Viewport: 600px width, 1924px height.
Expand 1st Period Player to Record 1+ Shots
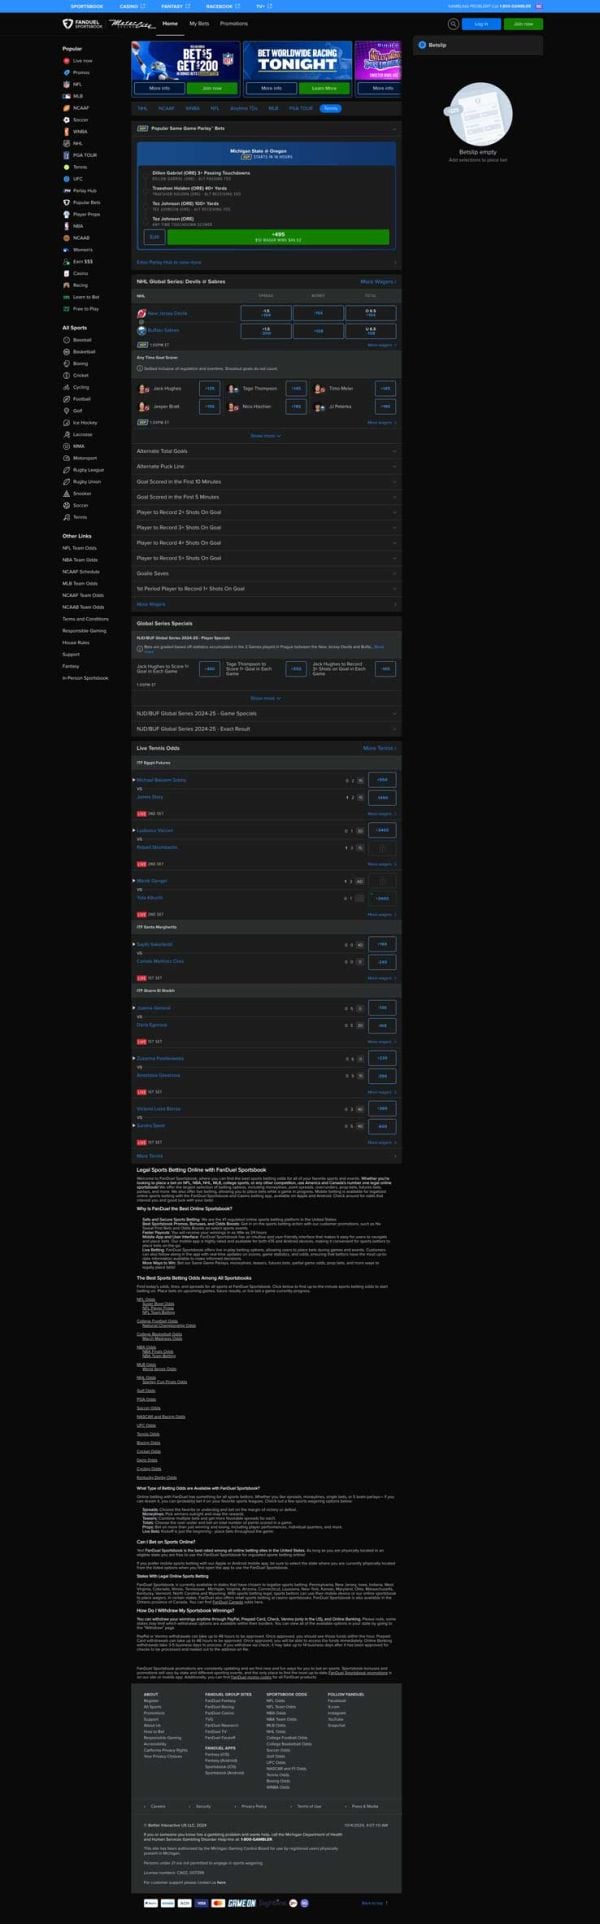pyautogui.click(x=266, y=589)
